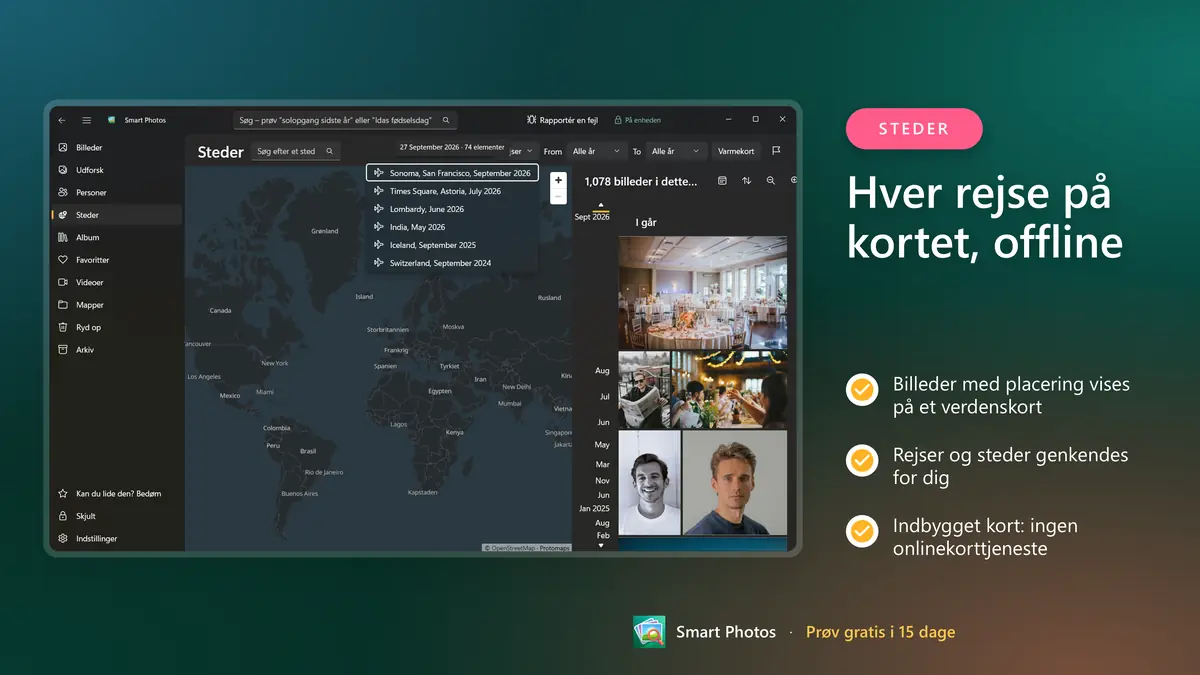Screen dimensions: 1200x675
Task: Toggle the hamburger navigation menu
Action: tap(87, 120)
